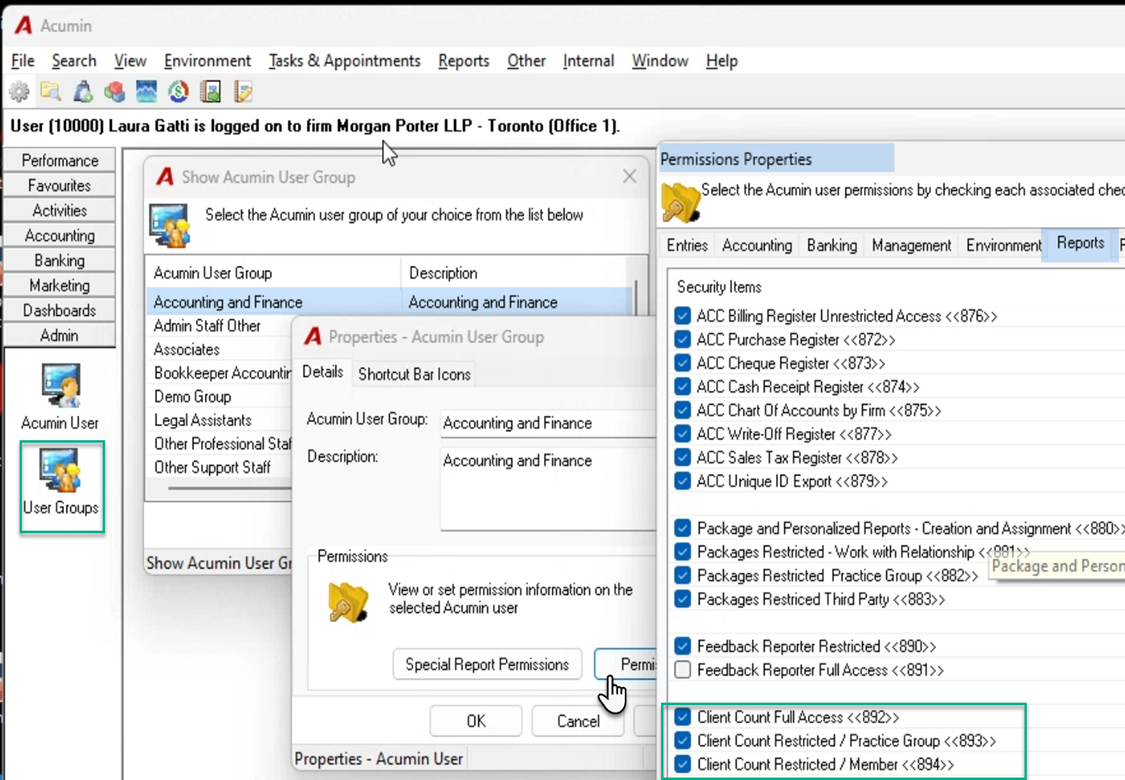Image resolution: width=1125 pixels, height=780 pixels.
Task: Toggle Feedback Reporter Restricted checkbox
Action: [x=682, y=647]
